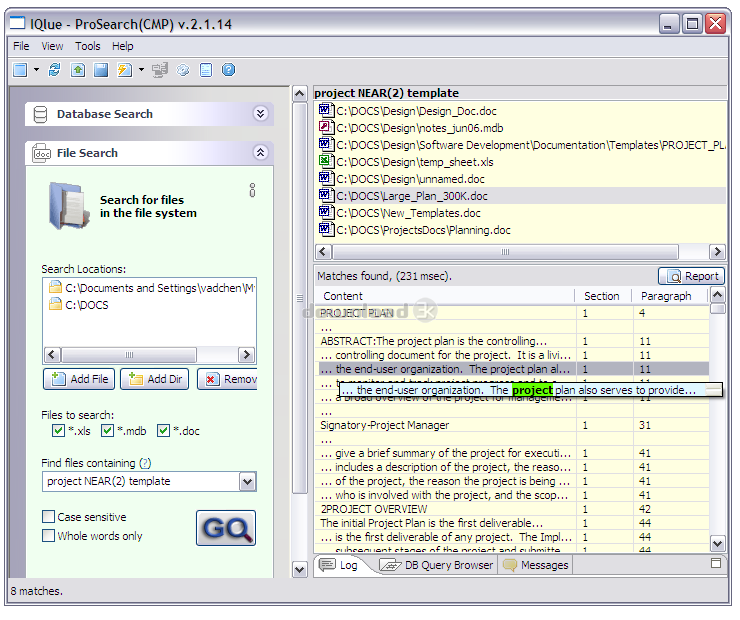Toggle the *.xls file type checkbox
Screen dimensions: 740x620
(x=58, y=431)
